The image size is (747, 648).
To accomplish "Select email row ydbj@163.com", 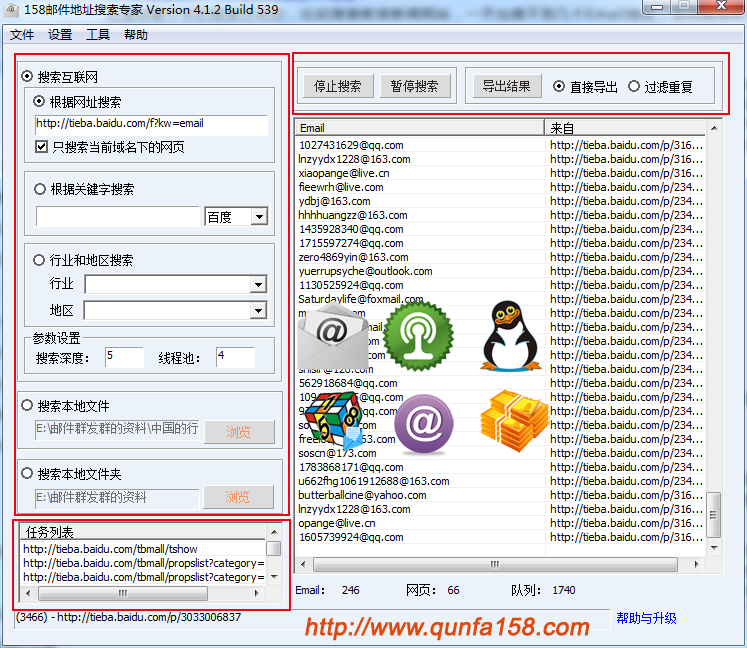I will click(x=420, y=201).
